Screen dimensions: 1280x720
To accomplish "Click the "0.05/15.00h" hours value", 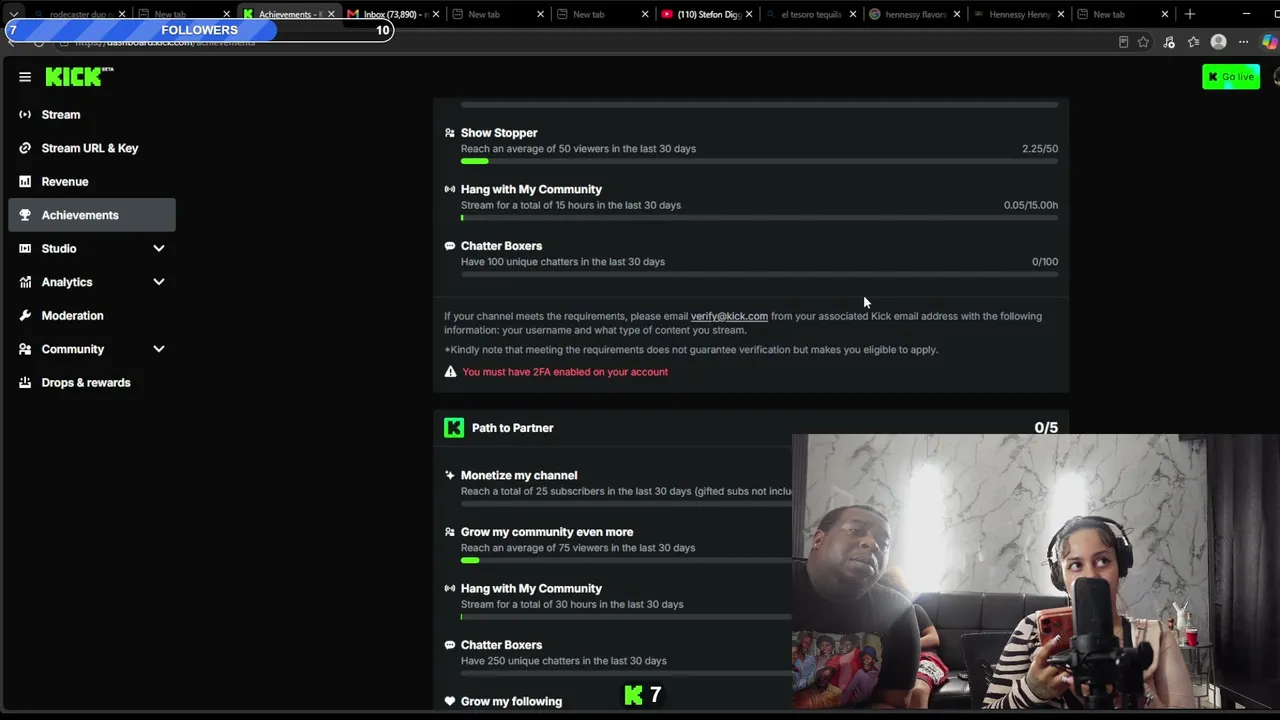I will pos(1031,205).
